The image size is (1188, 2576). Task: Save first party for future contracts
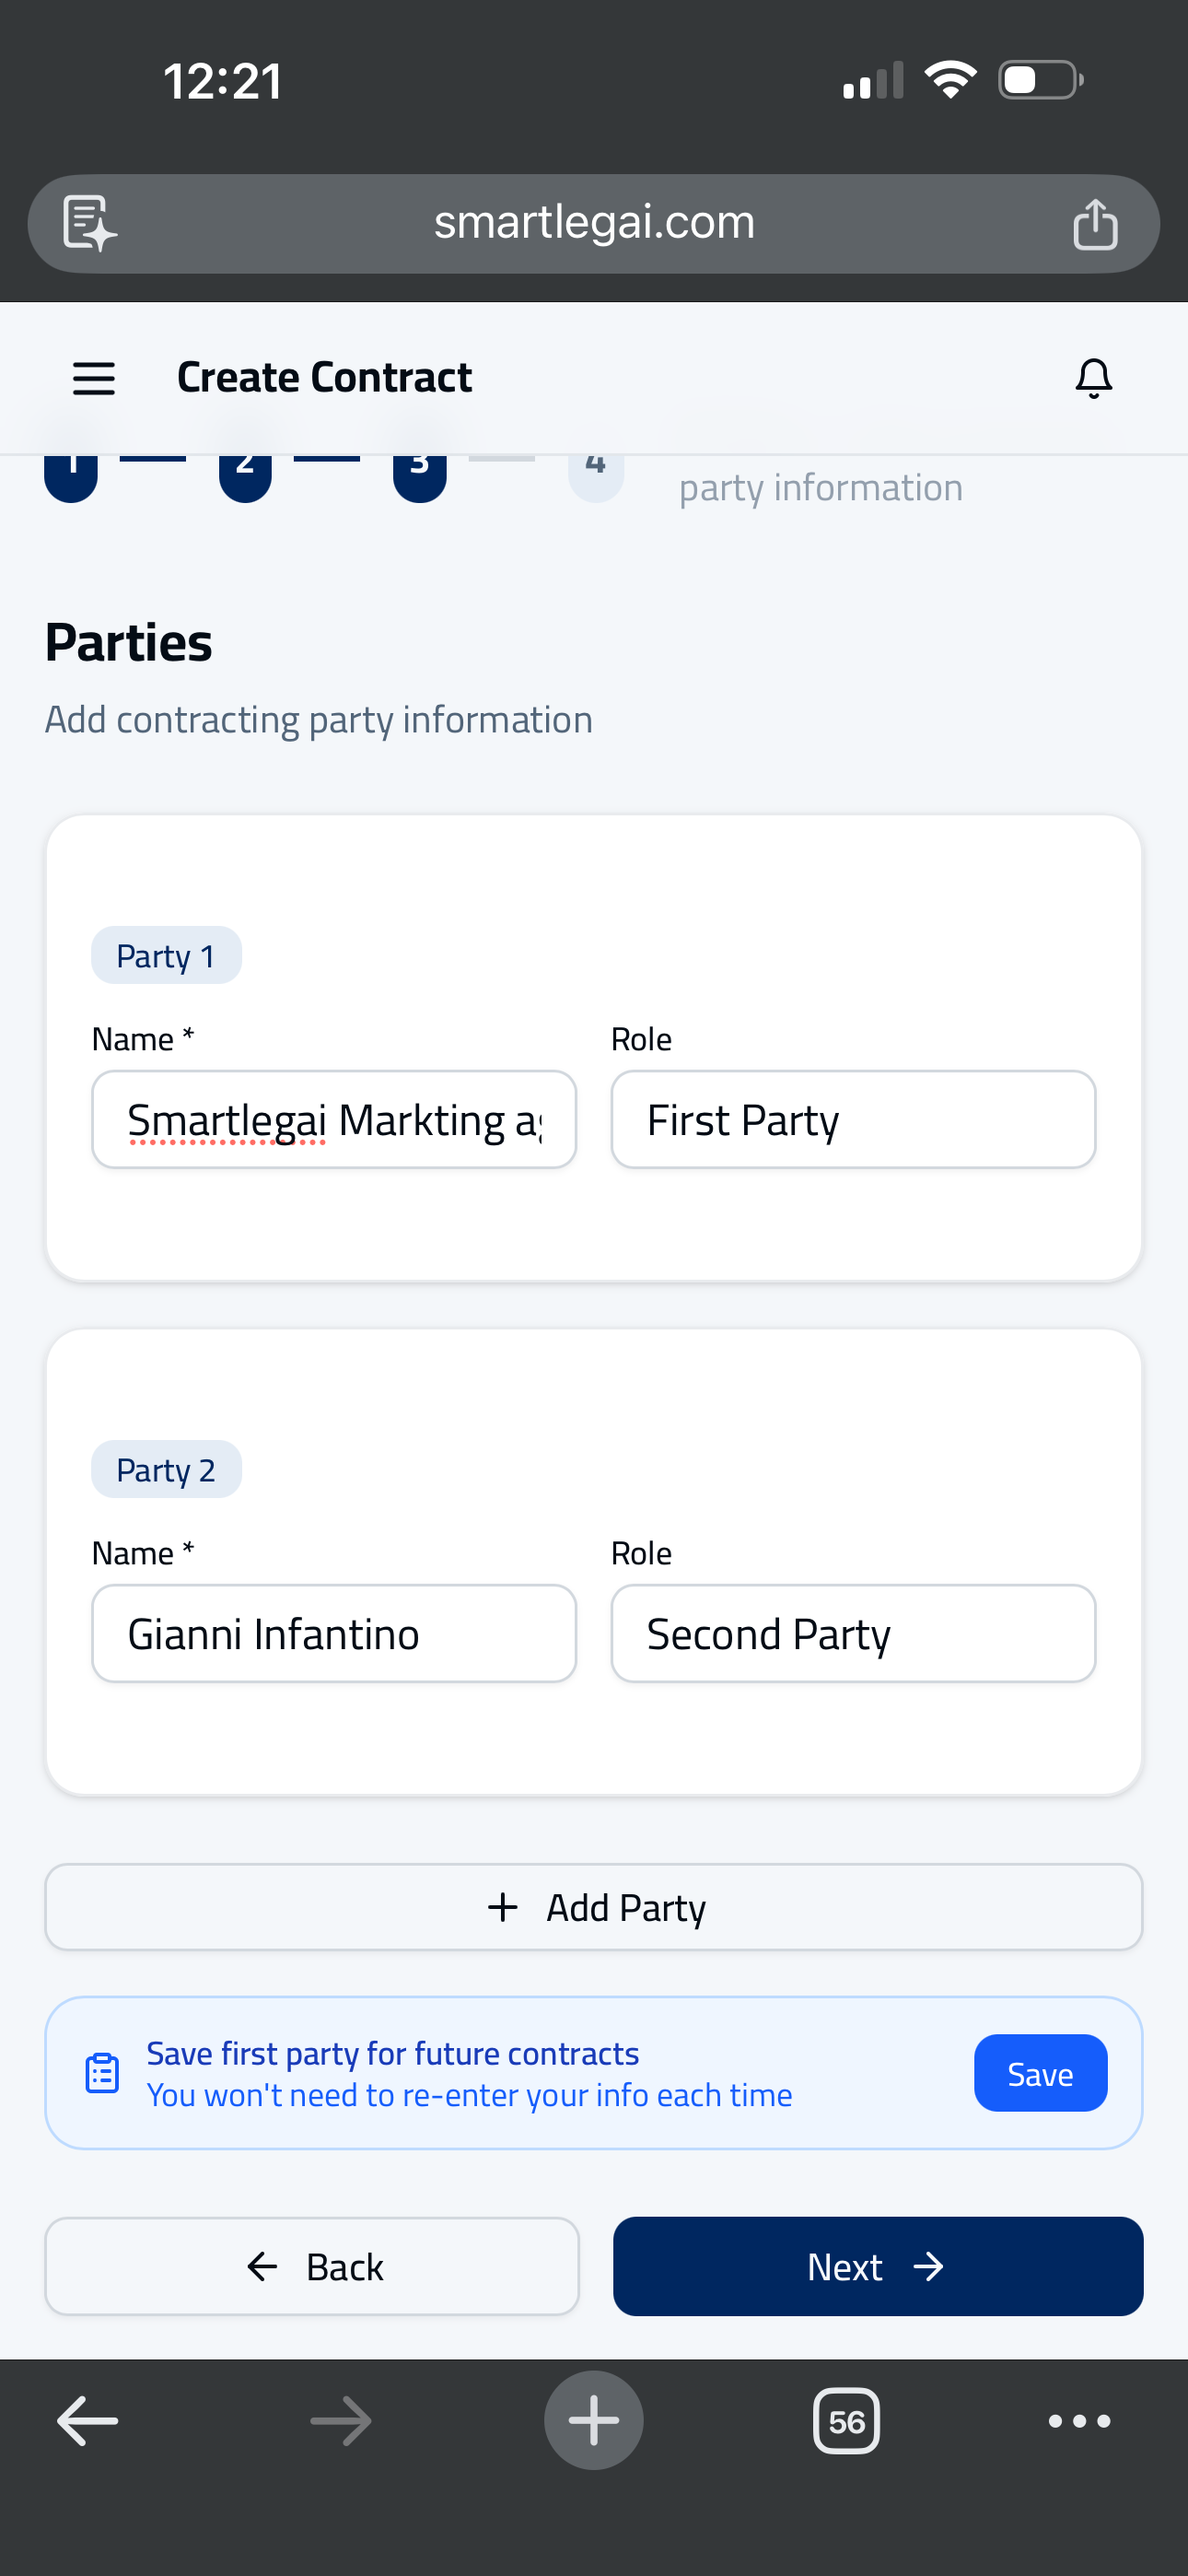pyautogui.click(x=1040, y=2074)
